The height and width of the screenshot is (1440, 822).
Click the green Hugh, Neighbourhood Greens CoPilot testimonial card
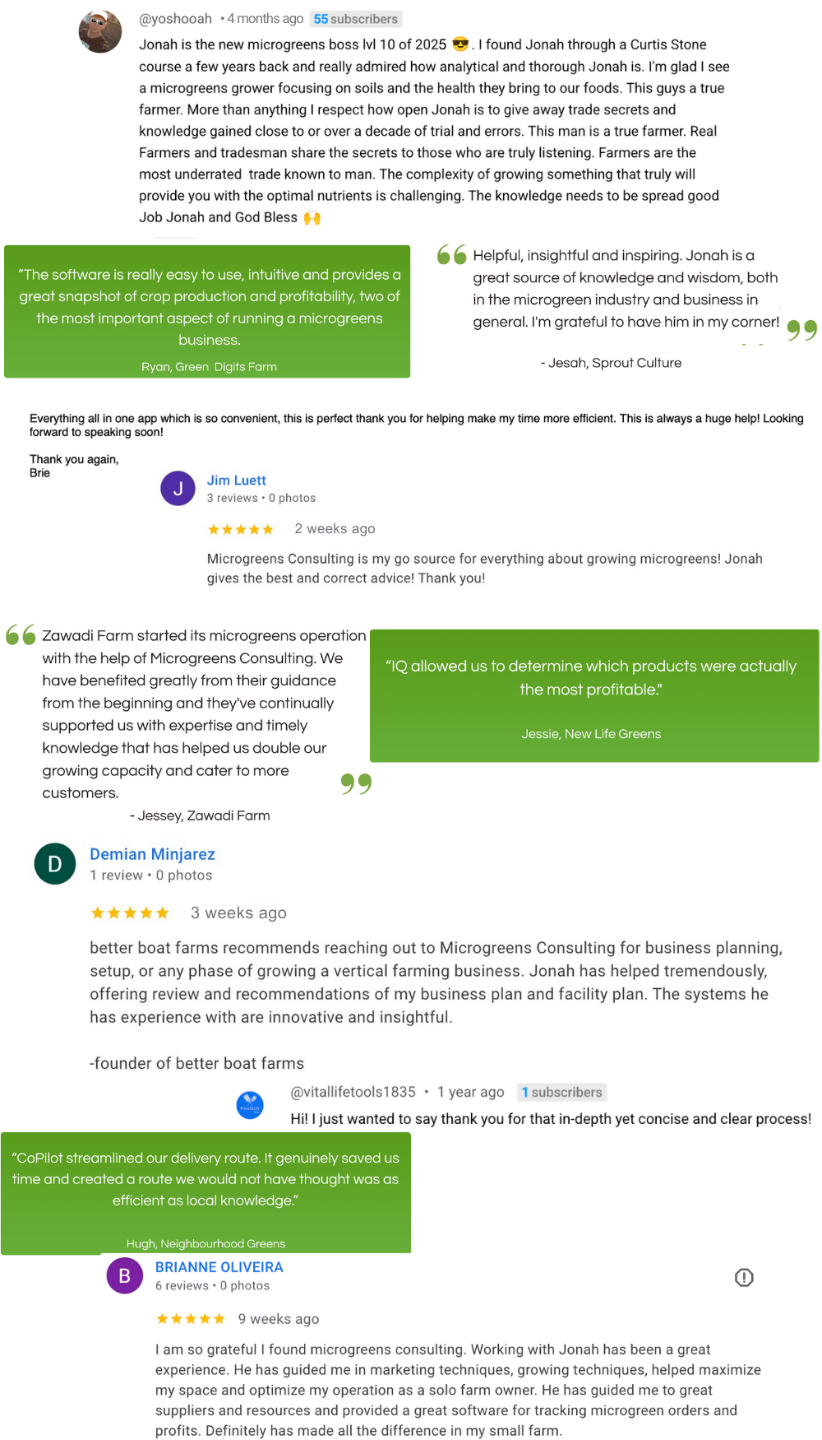click(206, 1193)
